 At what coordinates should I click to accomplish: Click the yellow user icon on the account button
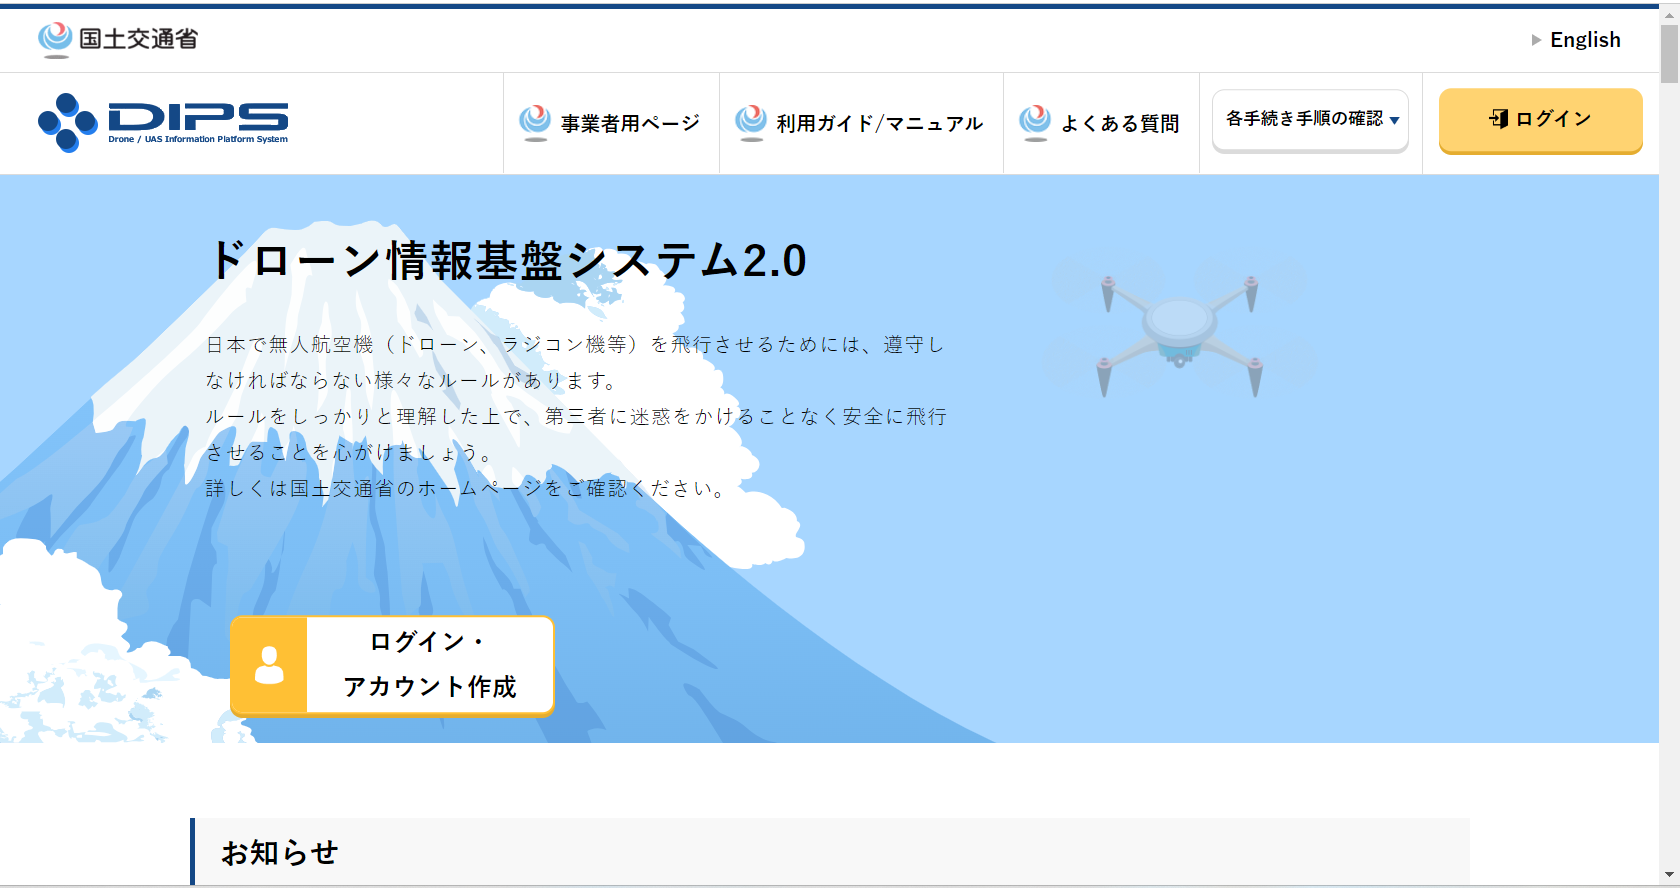click(x=269, y=665)
